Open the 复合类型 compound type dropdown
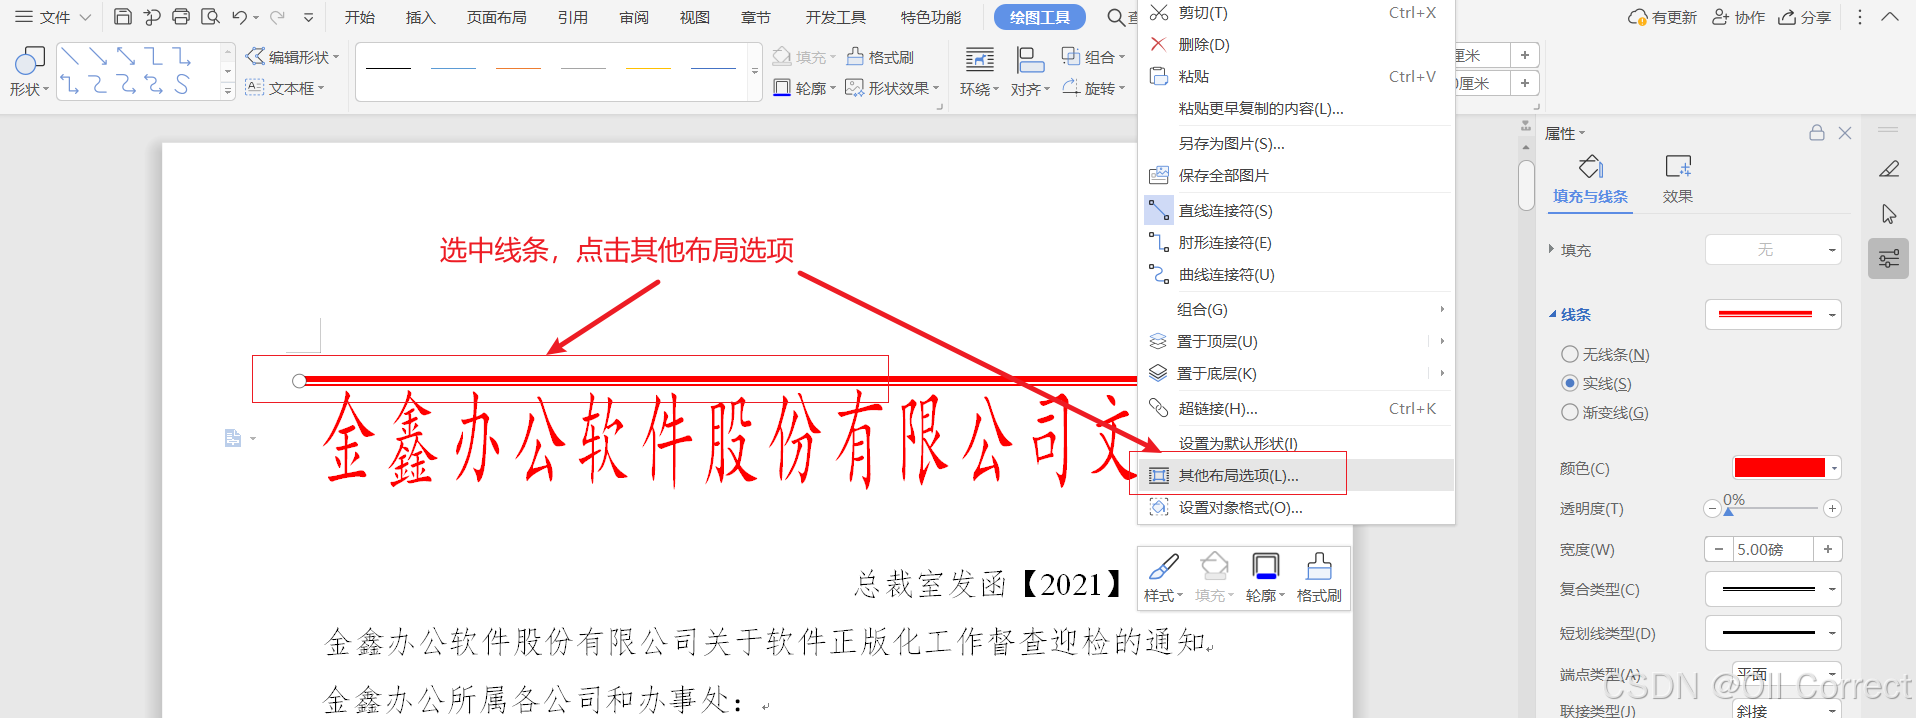The height and width of the screenshot is (718, 1916). pos(1773,589)
